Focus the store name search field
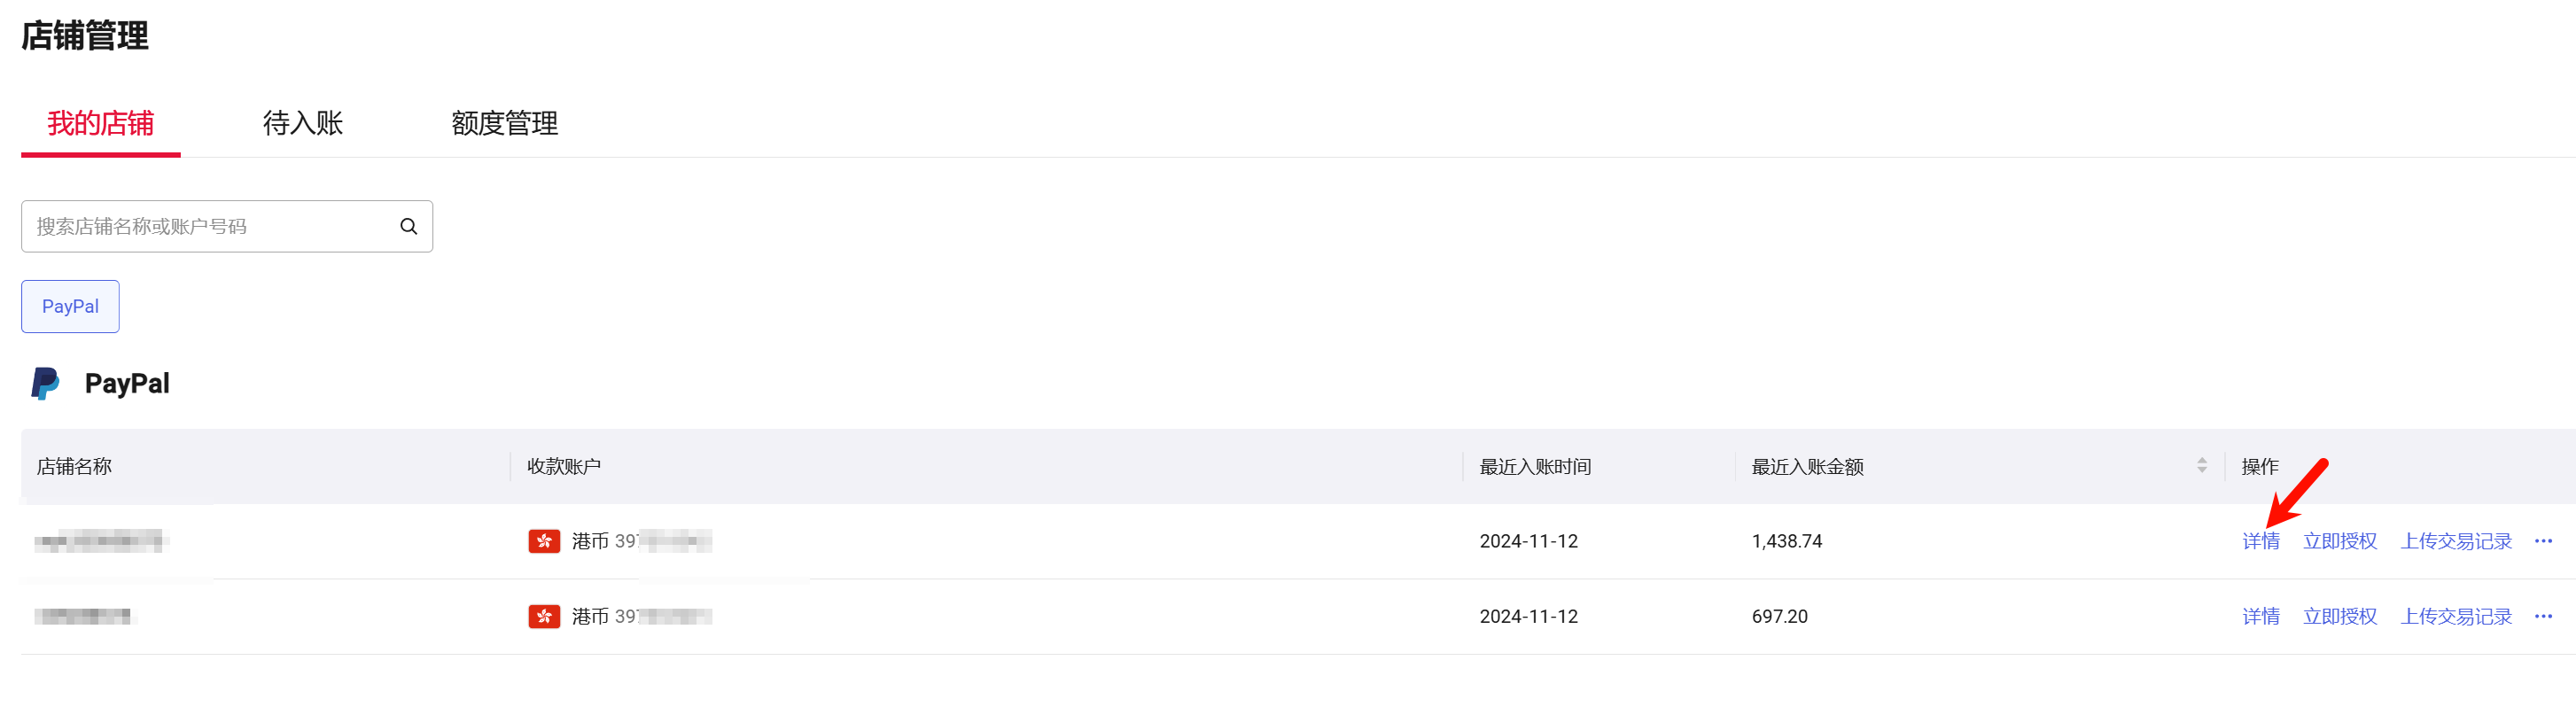Viewport: 2576px width, 707px height. (210, 226)
